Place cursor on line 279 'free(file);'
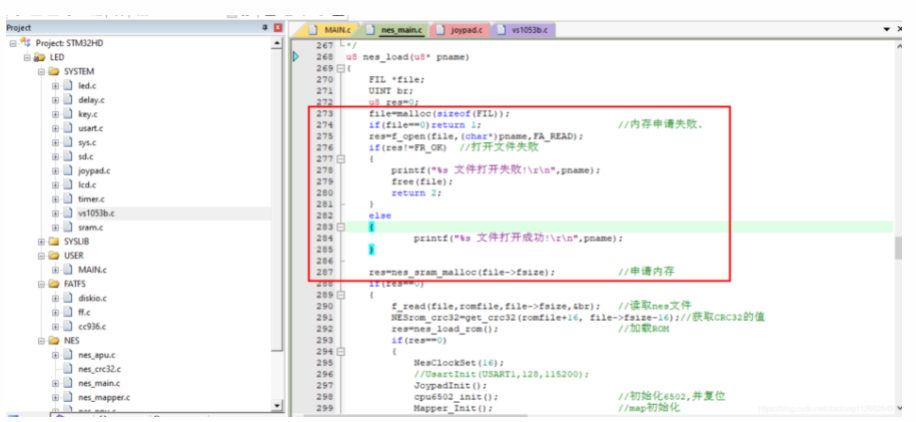Screen dimensions: 916x422 (422, 181)
